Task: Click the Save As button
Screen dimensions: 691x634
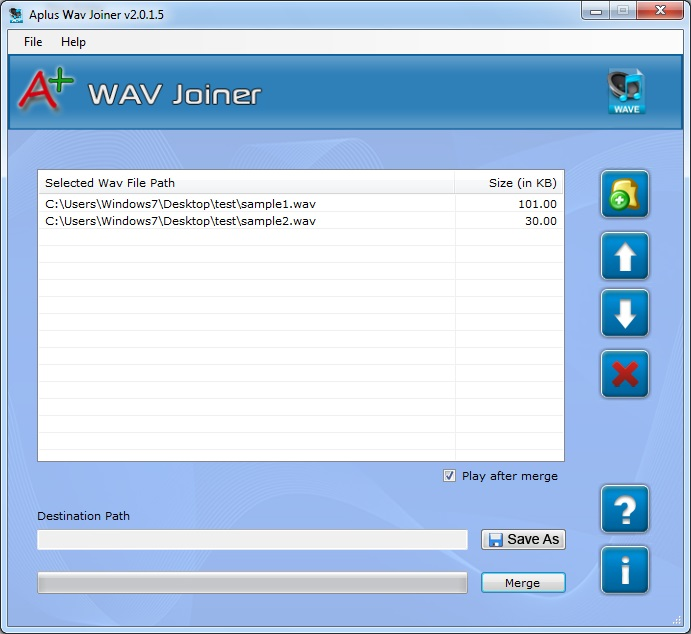Action: coord(523,539)
